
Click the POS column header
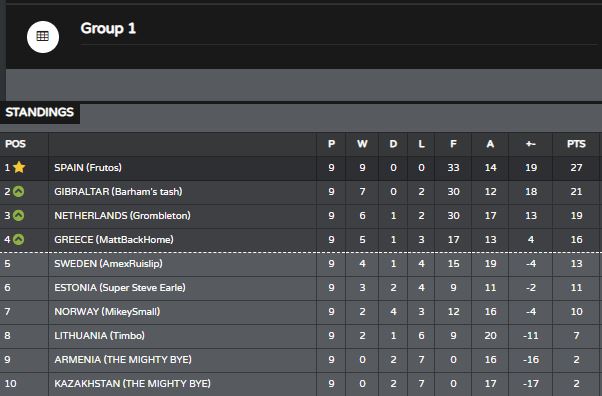coord(15,144)
